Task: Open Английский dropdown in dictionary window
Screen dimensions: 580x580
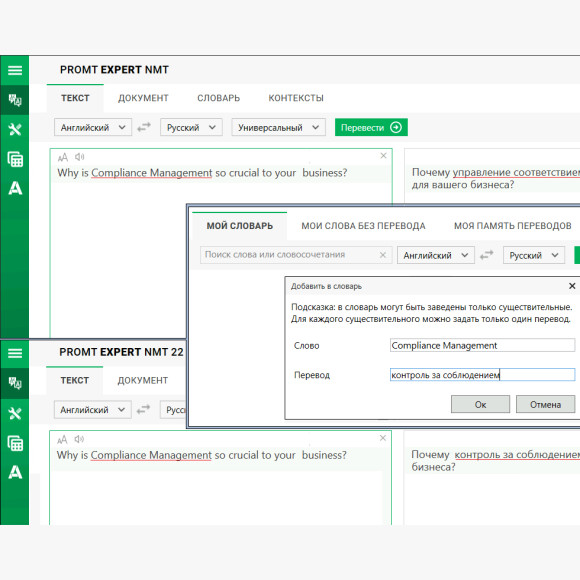Action: click(436, 255)
